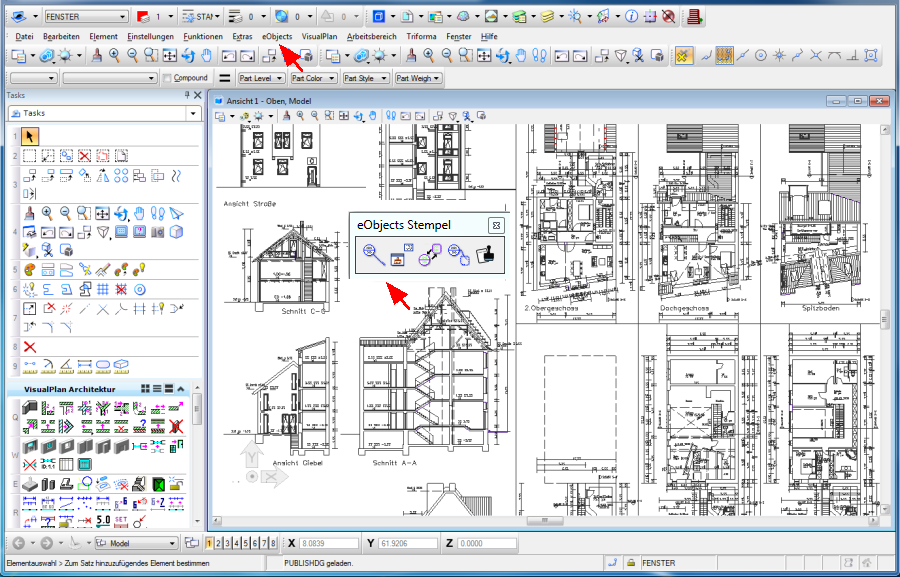900x577 pixels.
Task: Click the blue information icon in the top toolbar
Action: point(631,17)
